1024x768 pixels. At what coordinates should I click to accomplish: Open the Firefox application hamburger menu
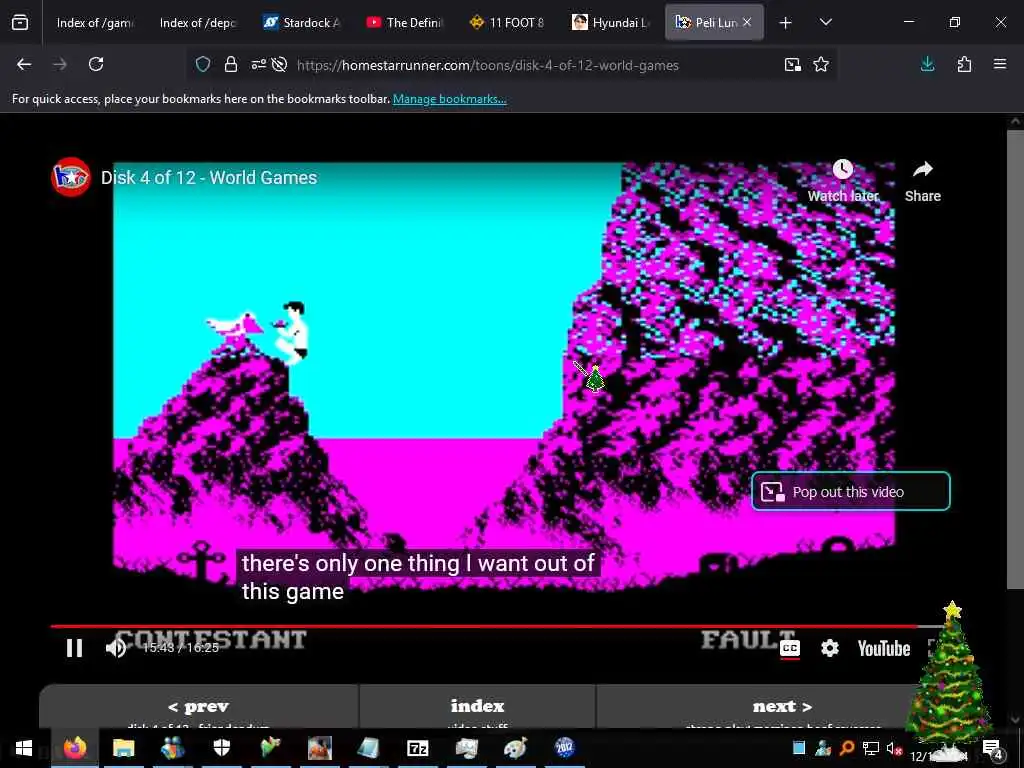tap(1000, 64)
